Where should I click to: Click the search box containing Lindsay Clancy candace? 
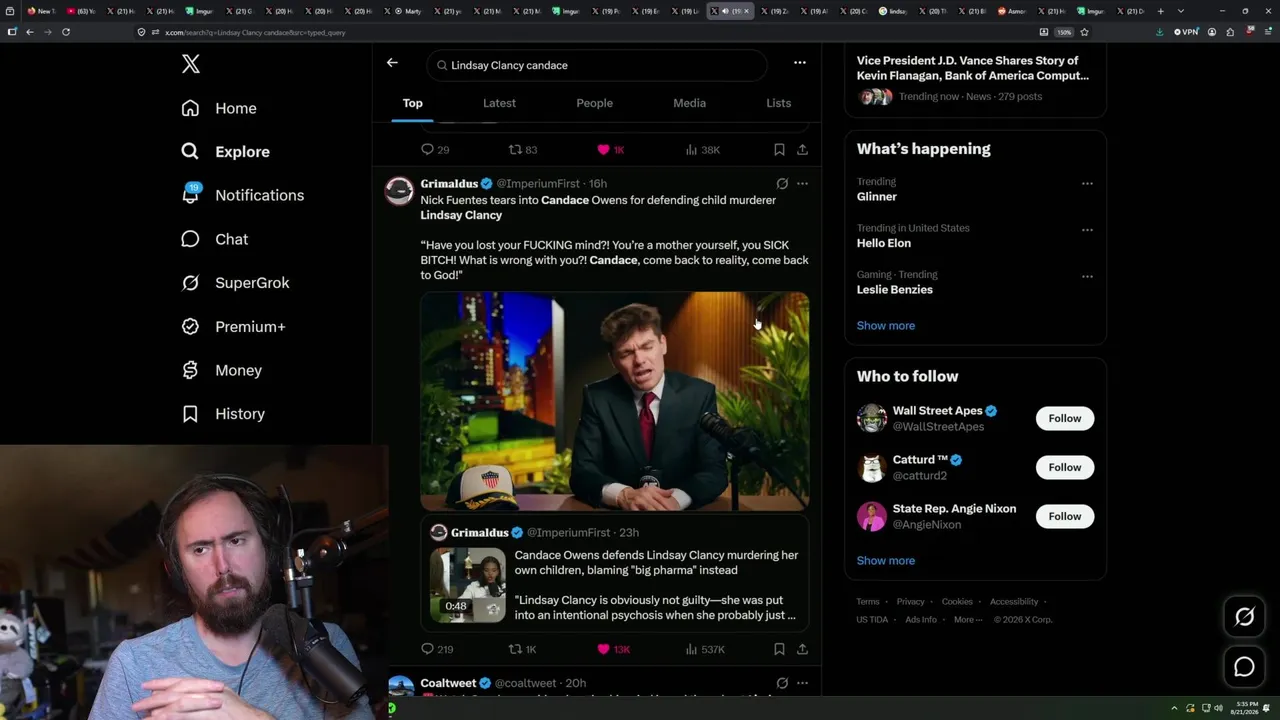[597, 65]
